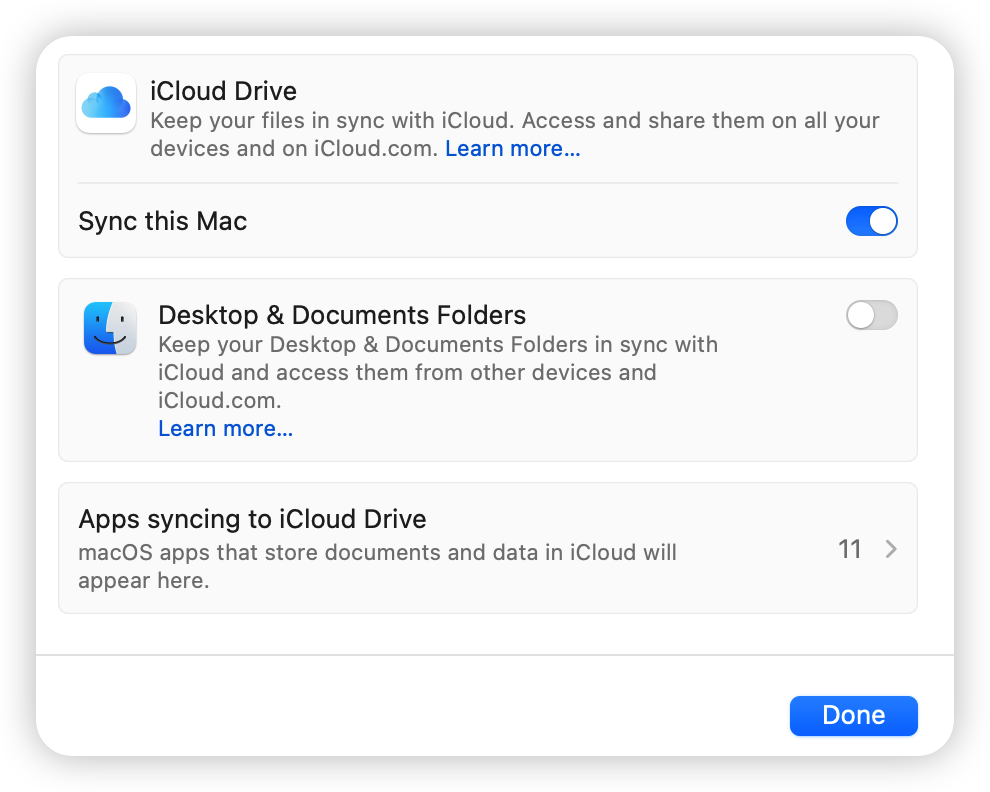The image size is (990, 792).
Task: Click blank space right of Sync this Mac label
Action: (x=540, y=221)
